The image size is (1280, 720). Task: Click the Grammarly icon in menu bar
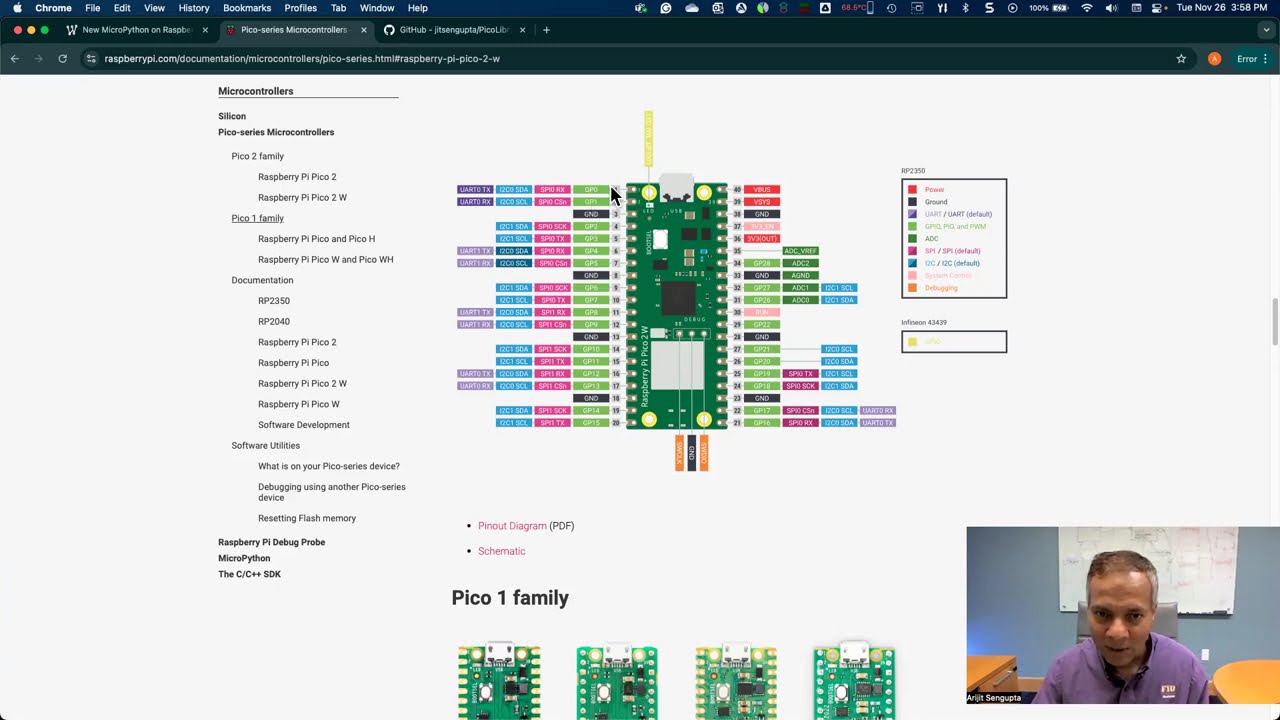click(x=666, y=8)
